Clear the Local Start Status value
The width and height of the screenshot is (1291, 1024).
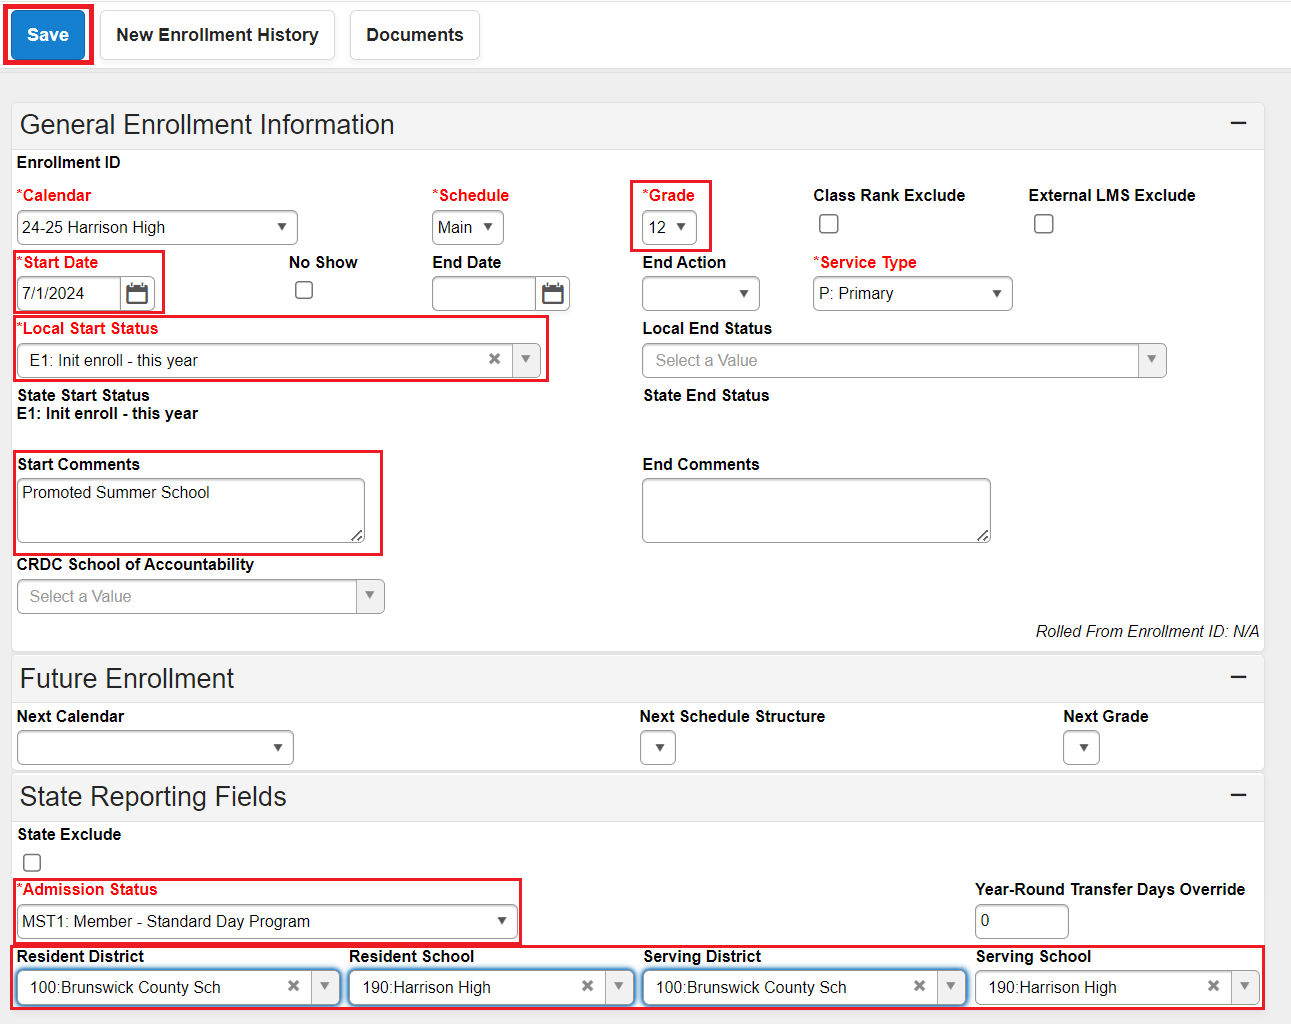coord(494,359)
